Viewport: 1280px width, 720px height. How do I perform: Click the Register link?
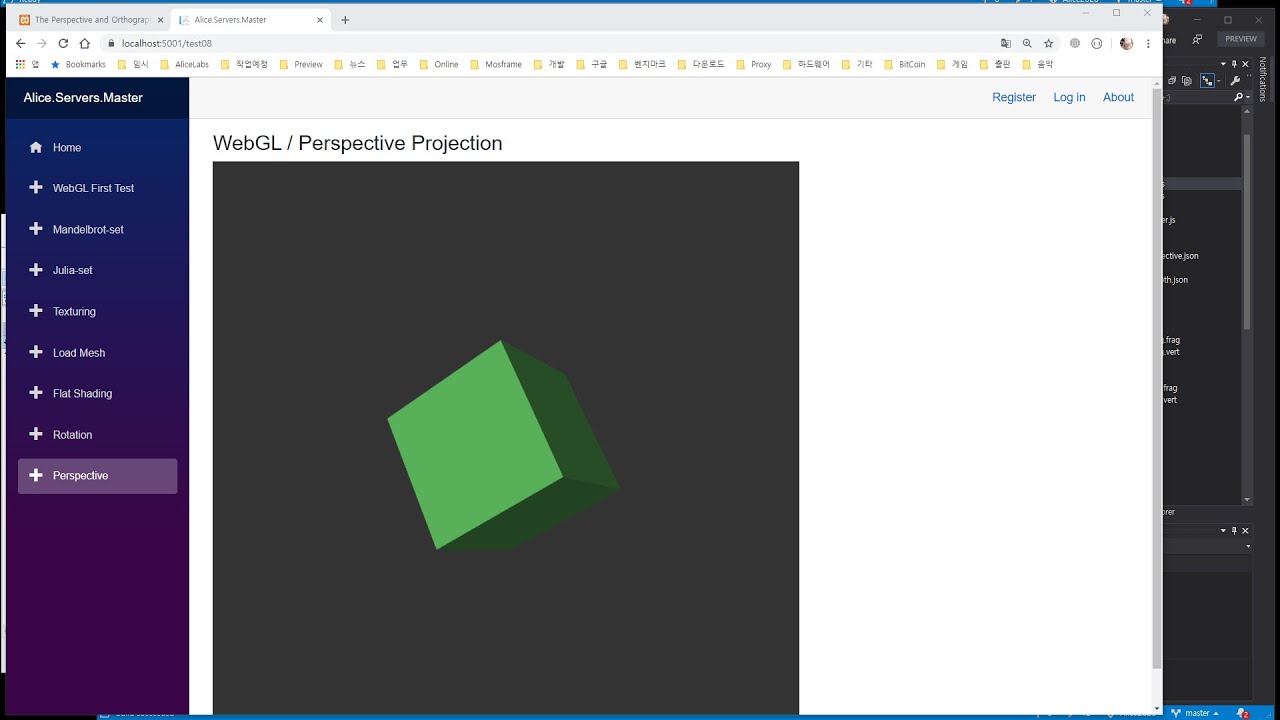click(x=1014, y=97)
